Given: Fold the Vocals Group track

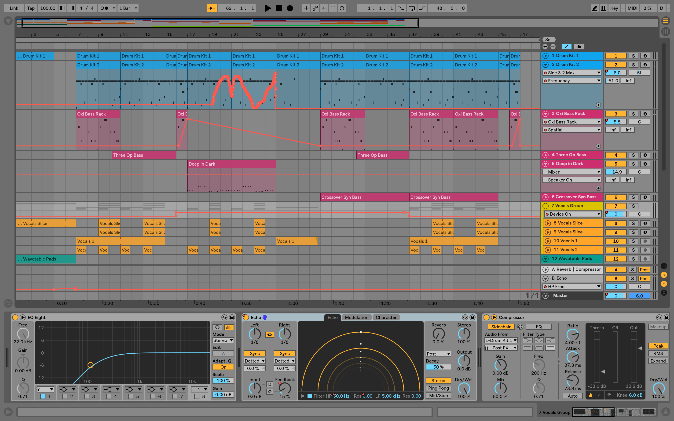Looking at the screenshot, I should [x=545, y=206].
